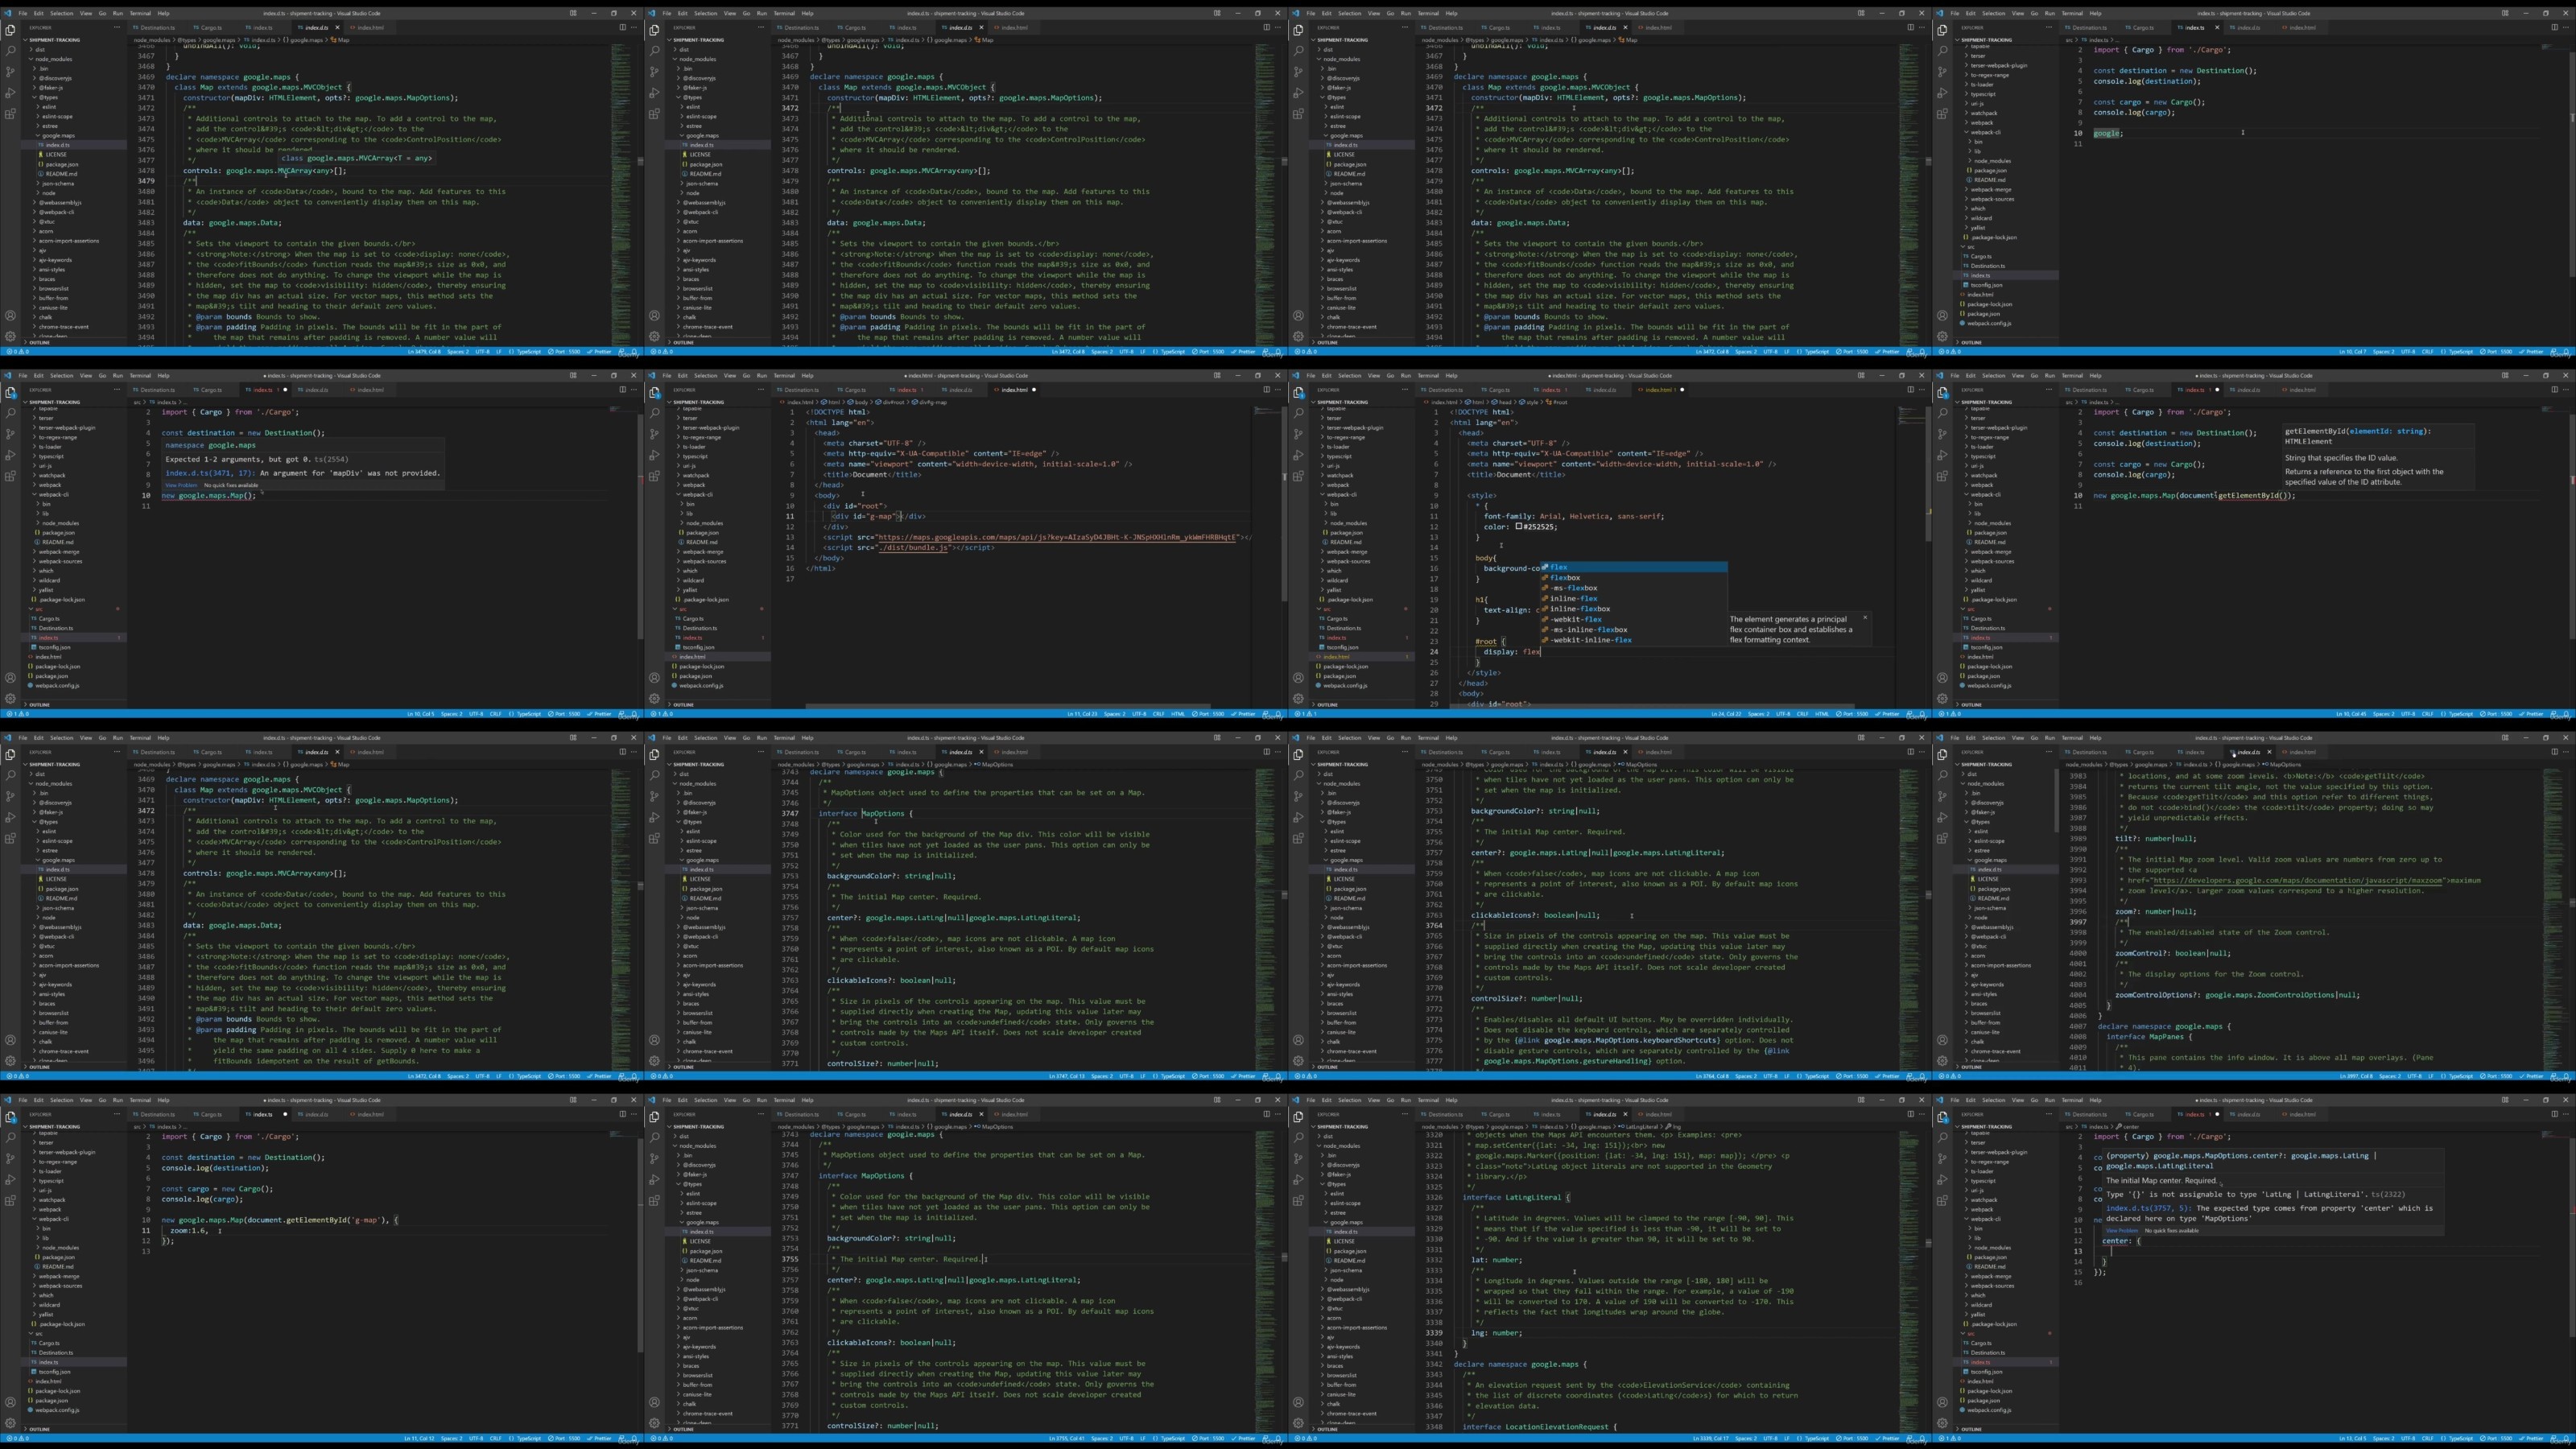Collapse src folder in flex autocomplete window

coord(1327,609)
